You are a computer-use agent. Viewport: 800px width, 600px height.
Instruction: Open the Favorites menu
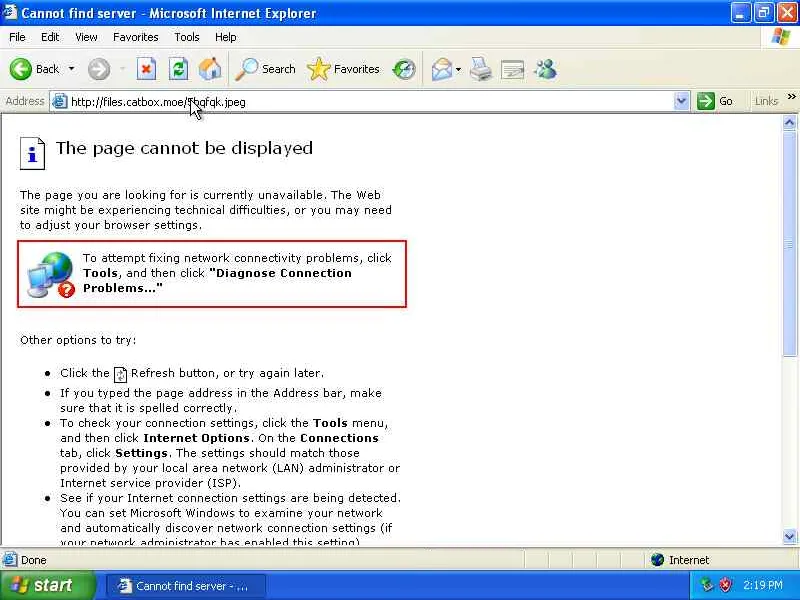136,37
